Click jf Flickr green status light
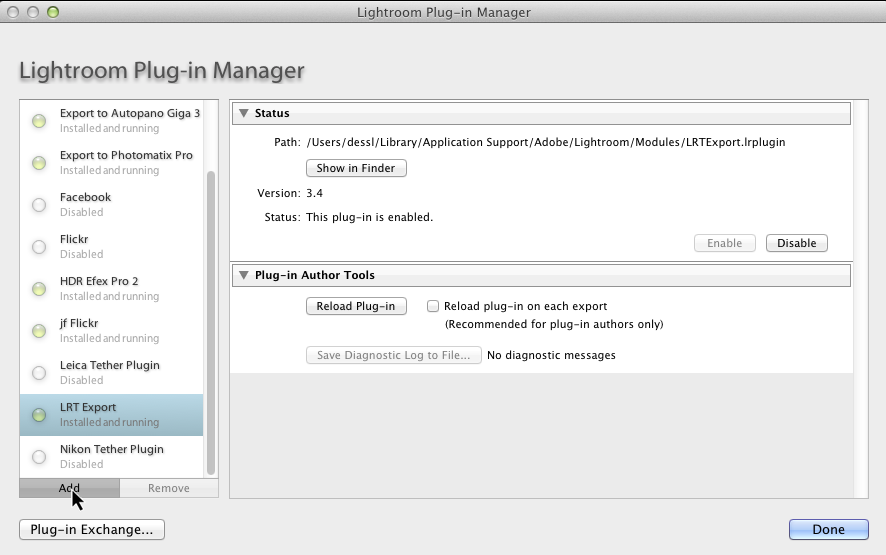Viewport: 886px width, 555px height. pos(39,331)
